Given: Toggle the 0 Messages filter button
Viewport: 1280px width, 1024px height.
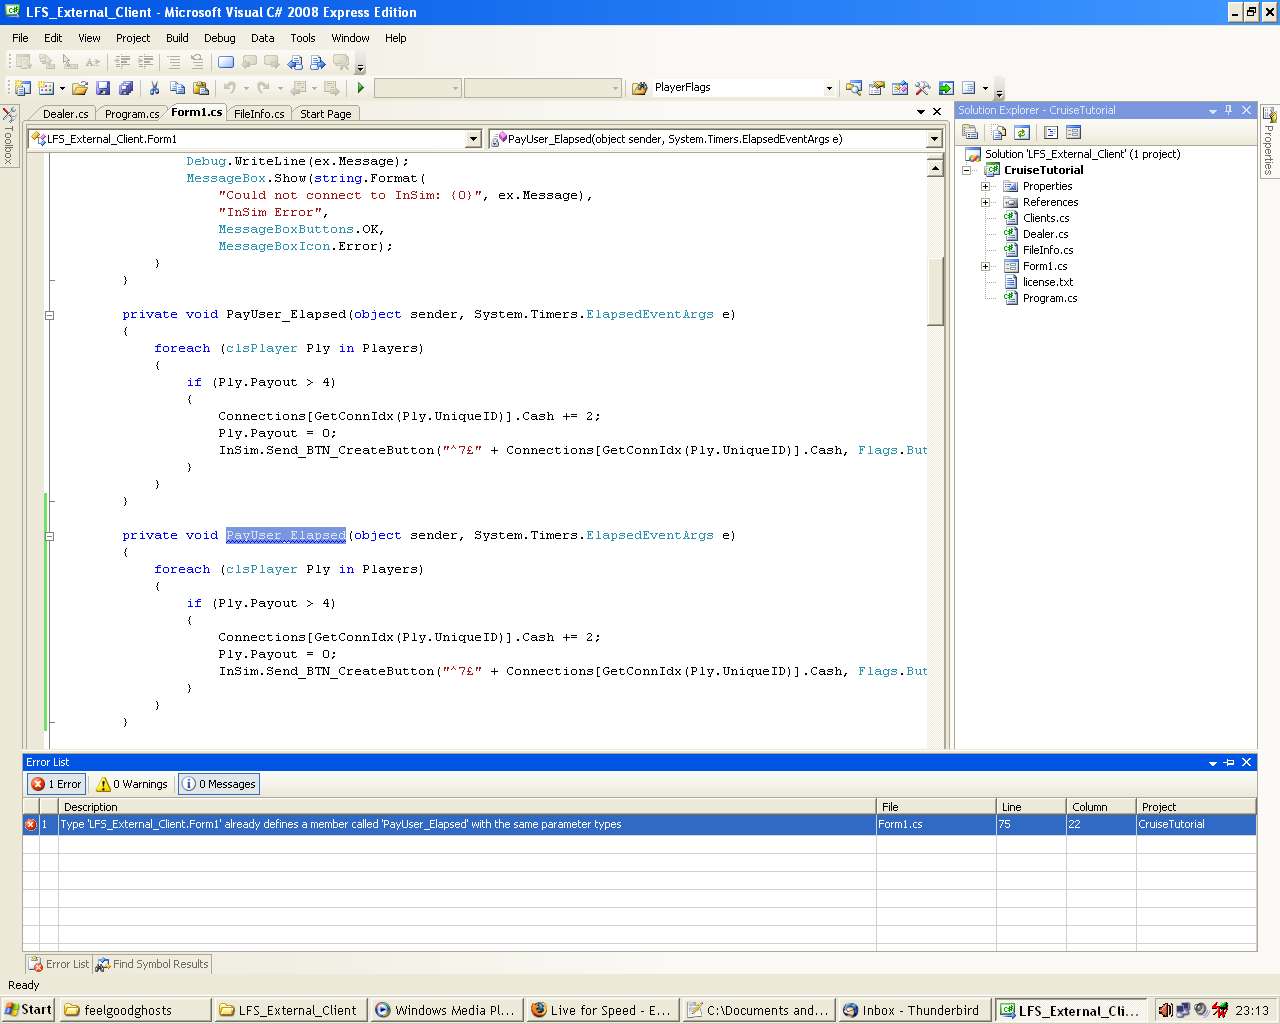Looking at the screenshot, I should point(219,784).
